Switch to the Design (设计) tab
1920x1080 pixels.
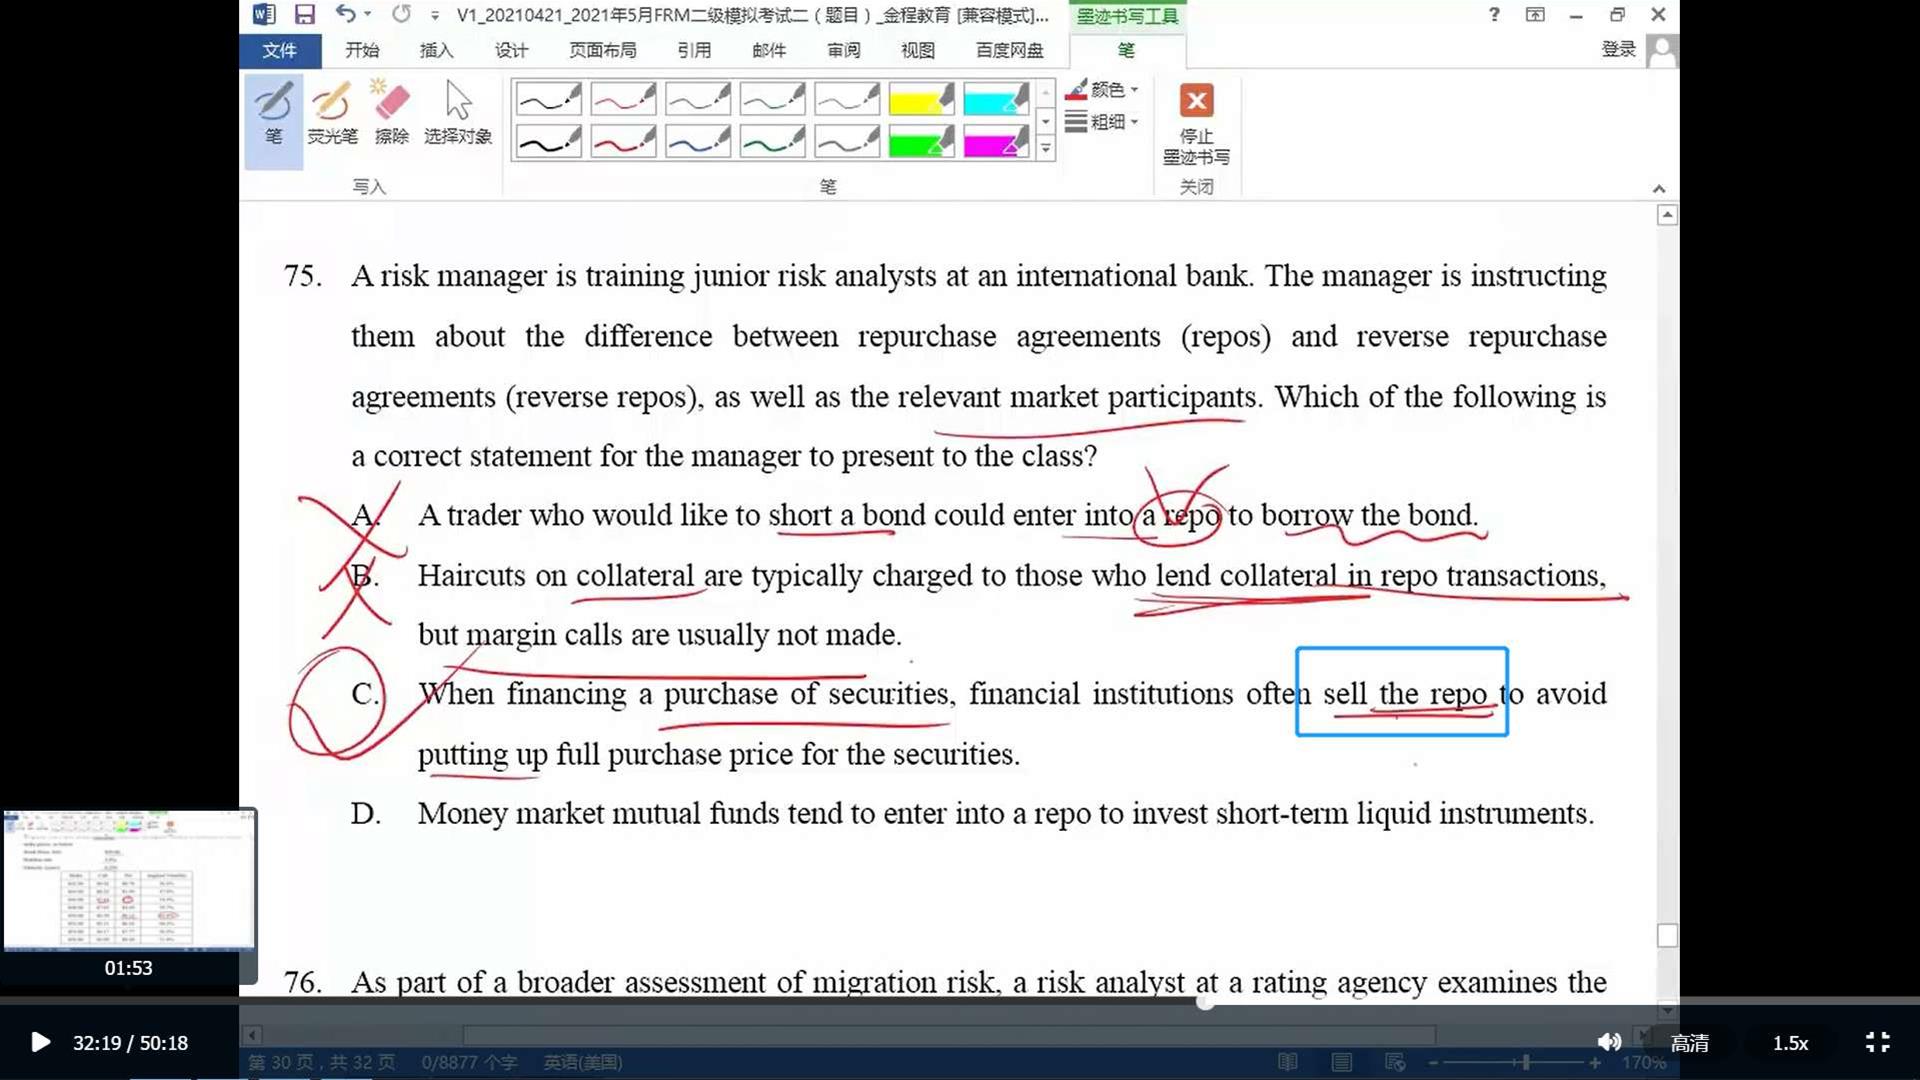(x=511, y=50)
